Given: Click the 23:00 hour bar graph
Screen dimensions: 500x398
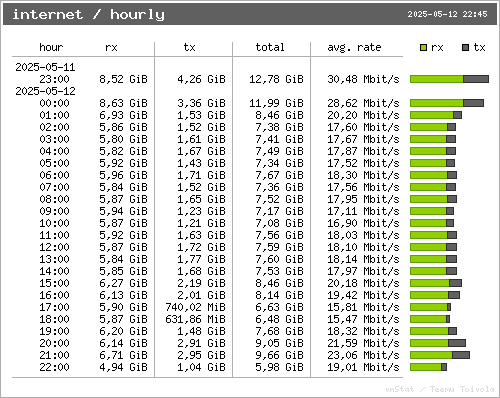Looking at the screenshot, I should (449, 79).
